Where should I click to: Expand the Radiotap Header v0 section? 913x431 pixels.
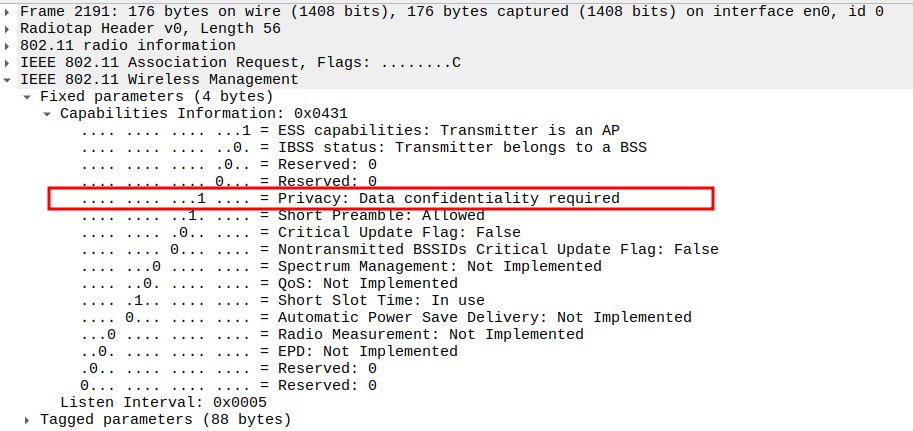tap(8, 29)
